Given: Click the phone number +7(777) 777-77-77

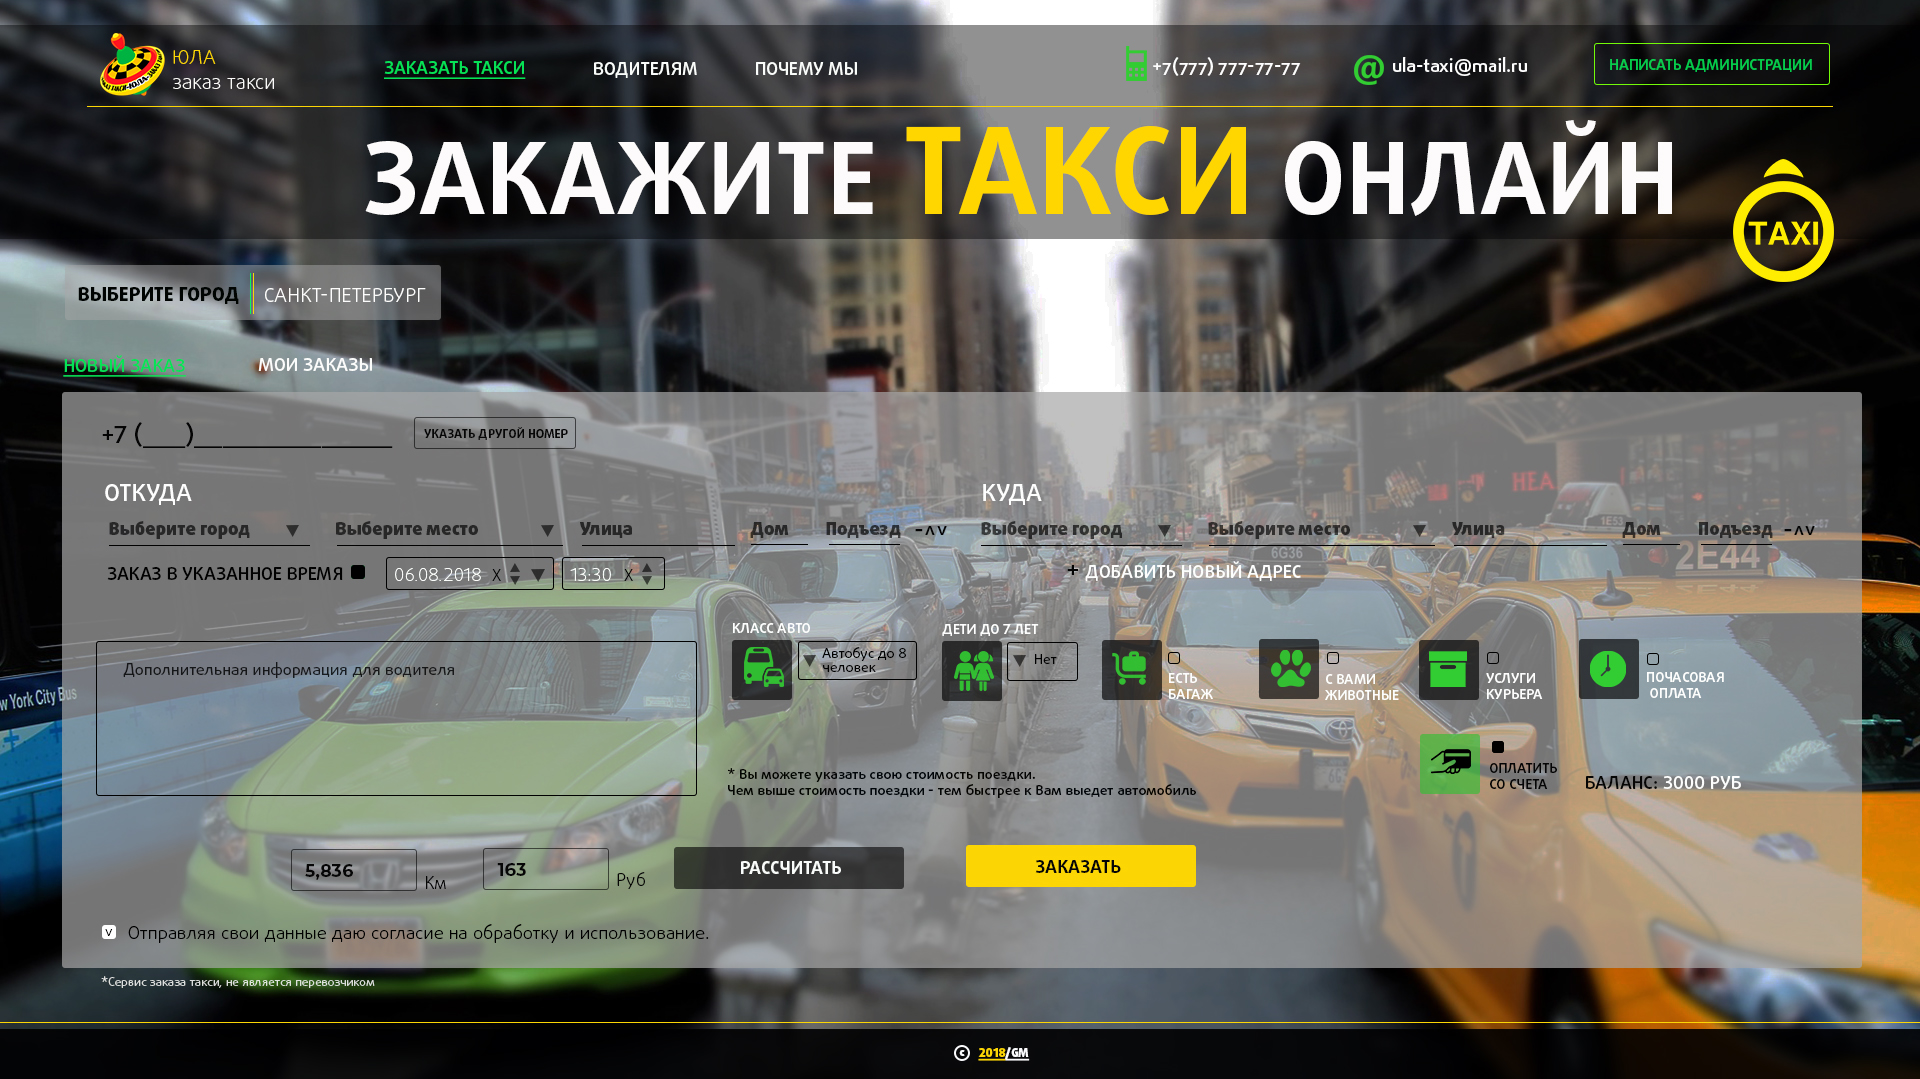Looking at the screenshot, I should pos(1226,67).
